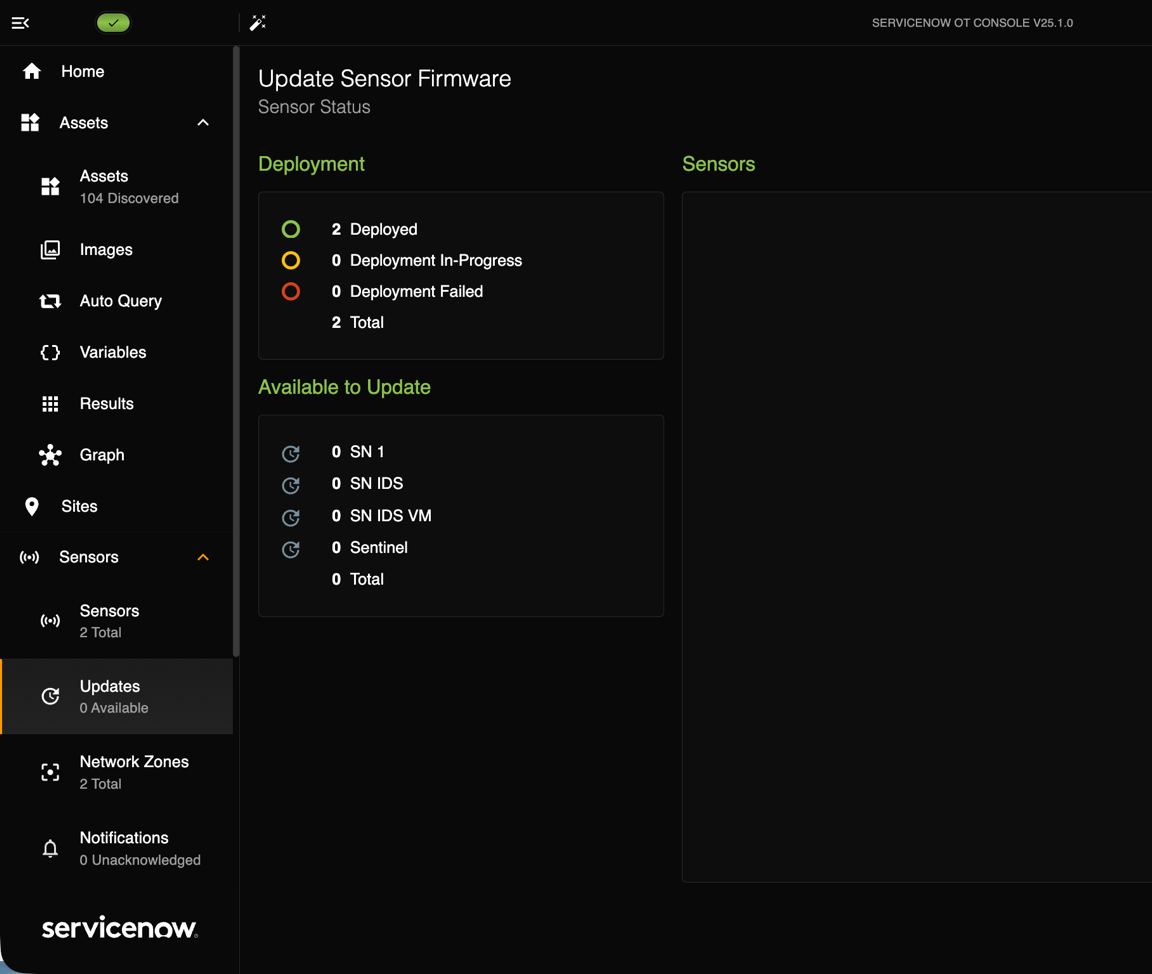Screen dimensions: 1152x974
Task: Select 'Deployment Failed' row text
Action: tap(417, 292)
